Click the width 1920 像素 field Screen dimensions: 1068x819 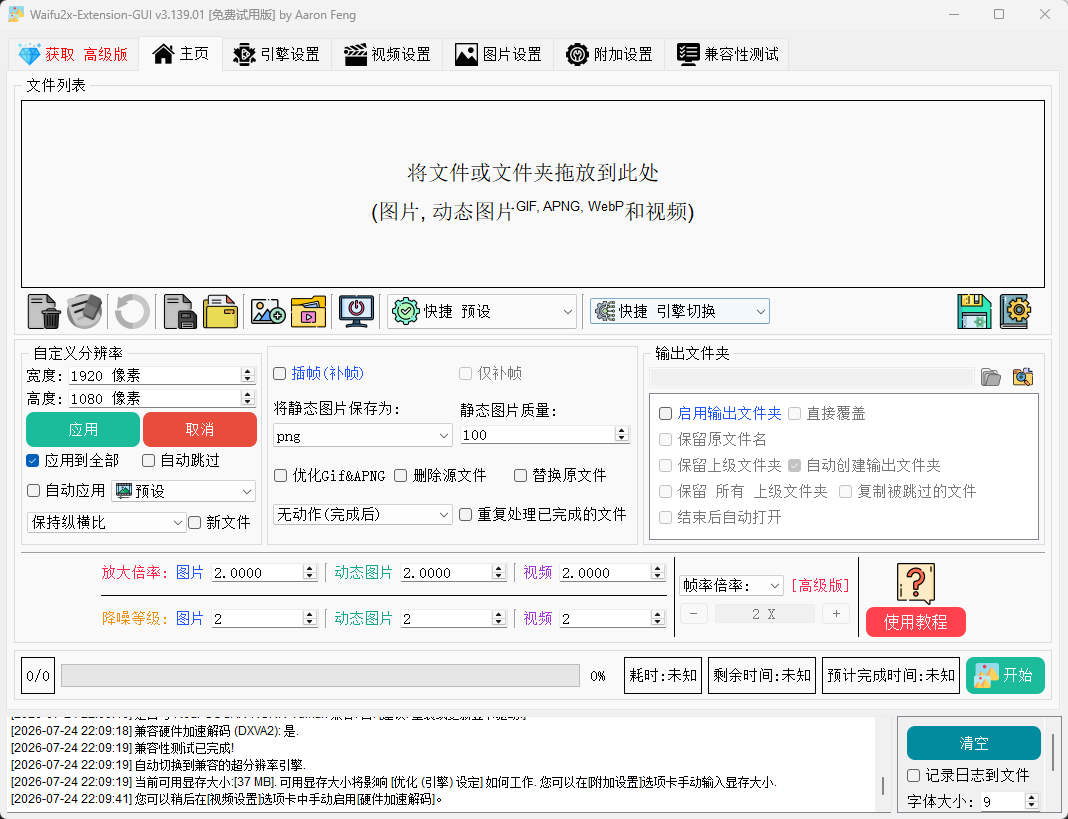161,375
